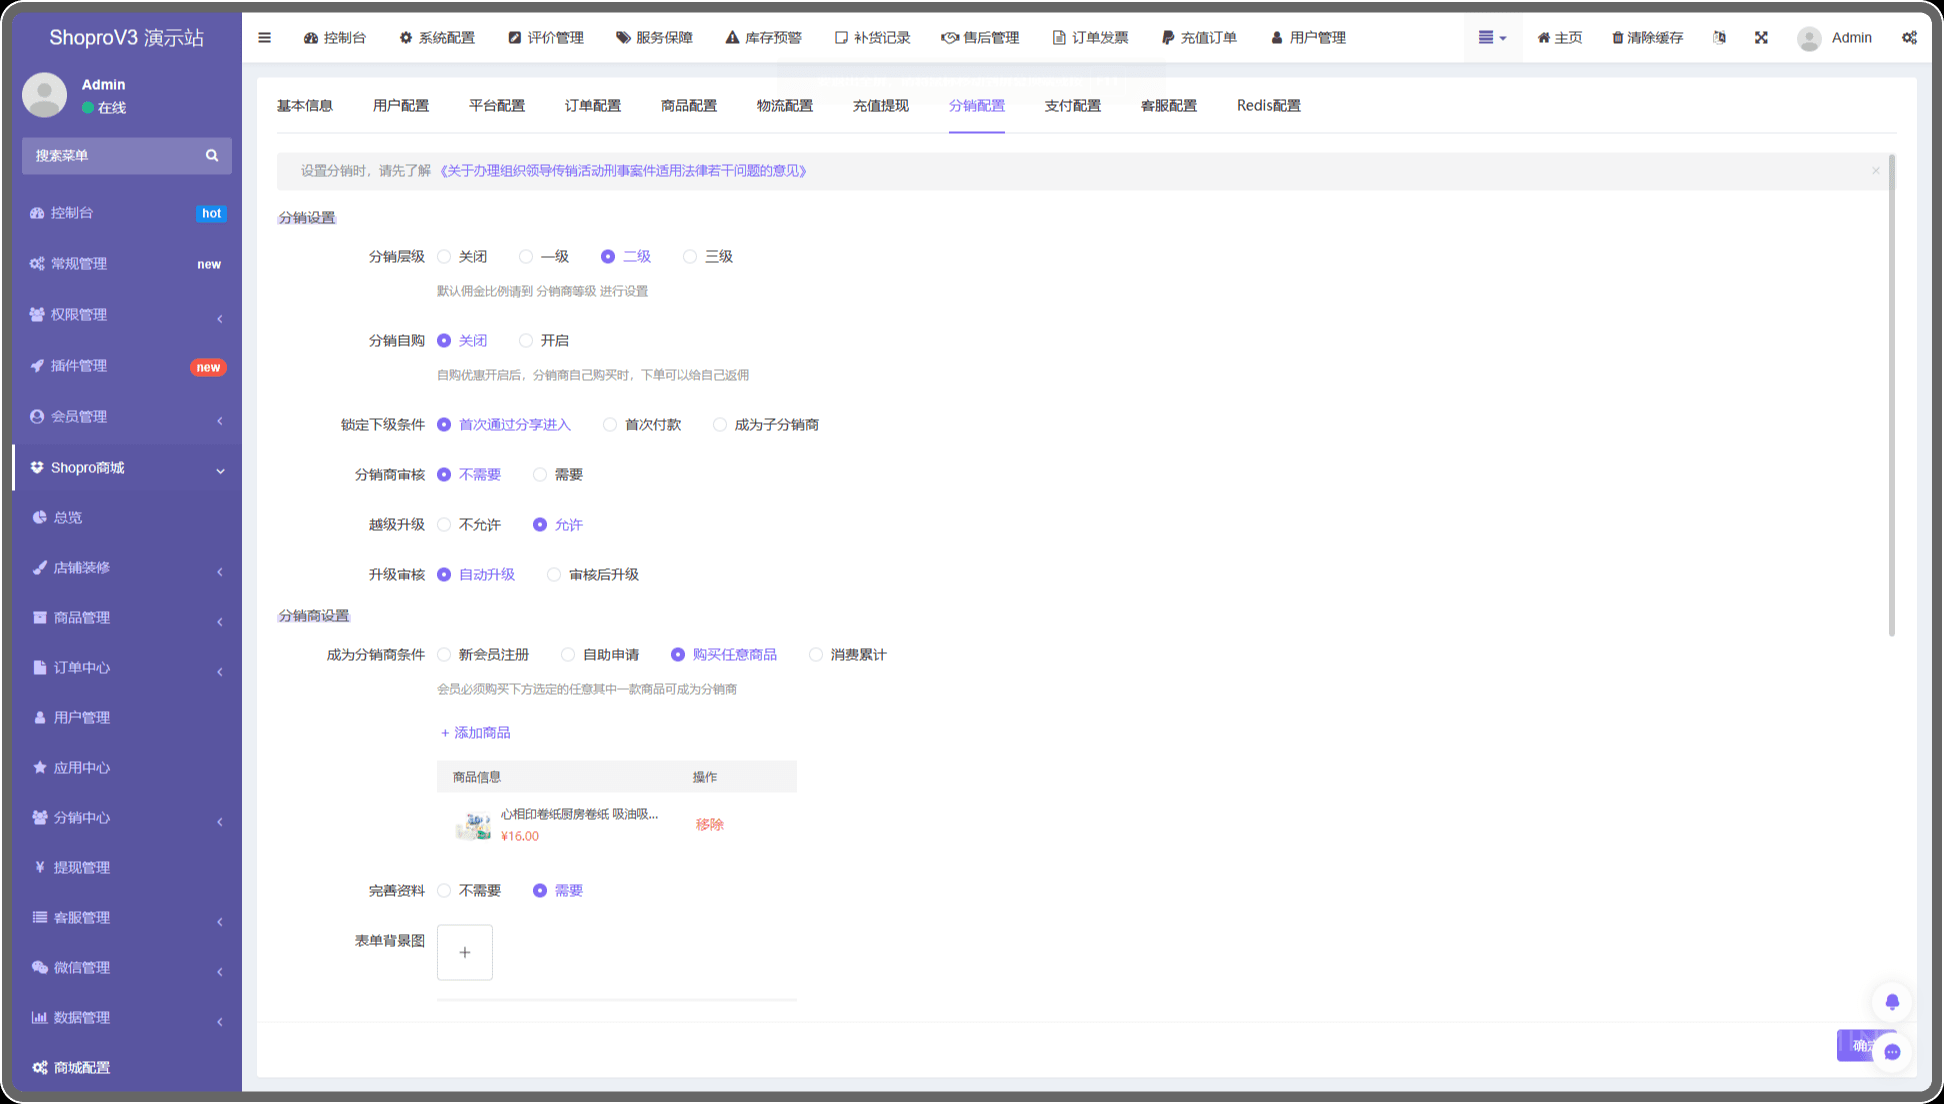
Task: Click the hamburger menu collapse icon
Action: click(264, 38)
